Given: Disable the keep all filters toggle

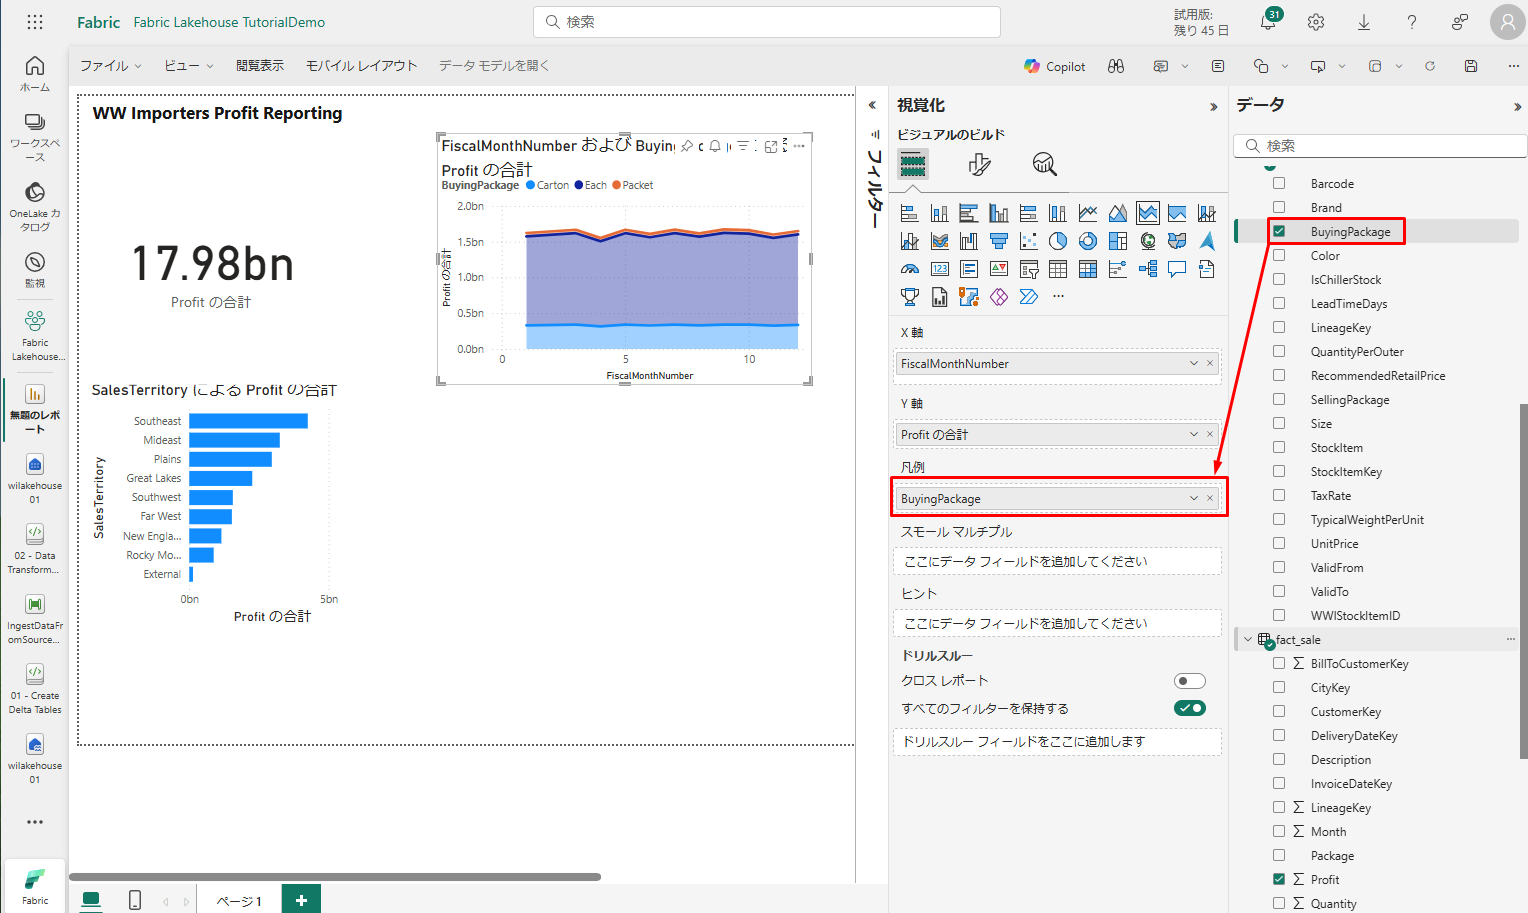Looking at the screenshot, I should point(1189,709).
